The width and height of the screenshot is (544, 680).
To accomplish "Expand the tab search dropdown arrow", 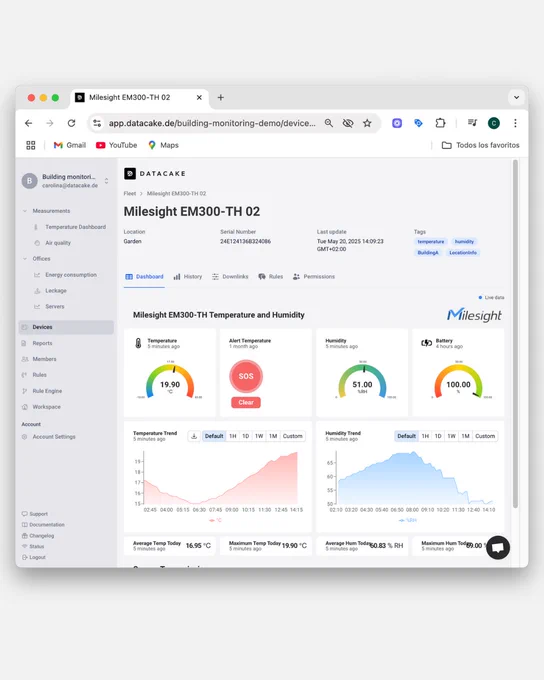I will pyautogui.click(x=516, y=98).
